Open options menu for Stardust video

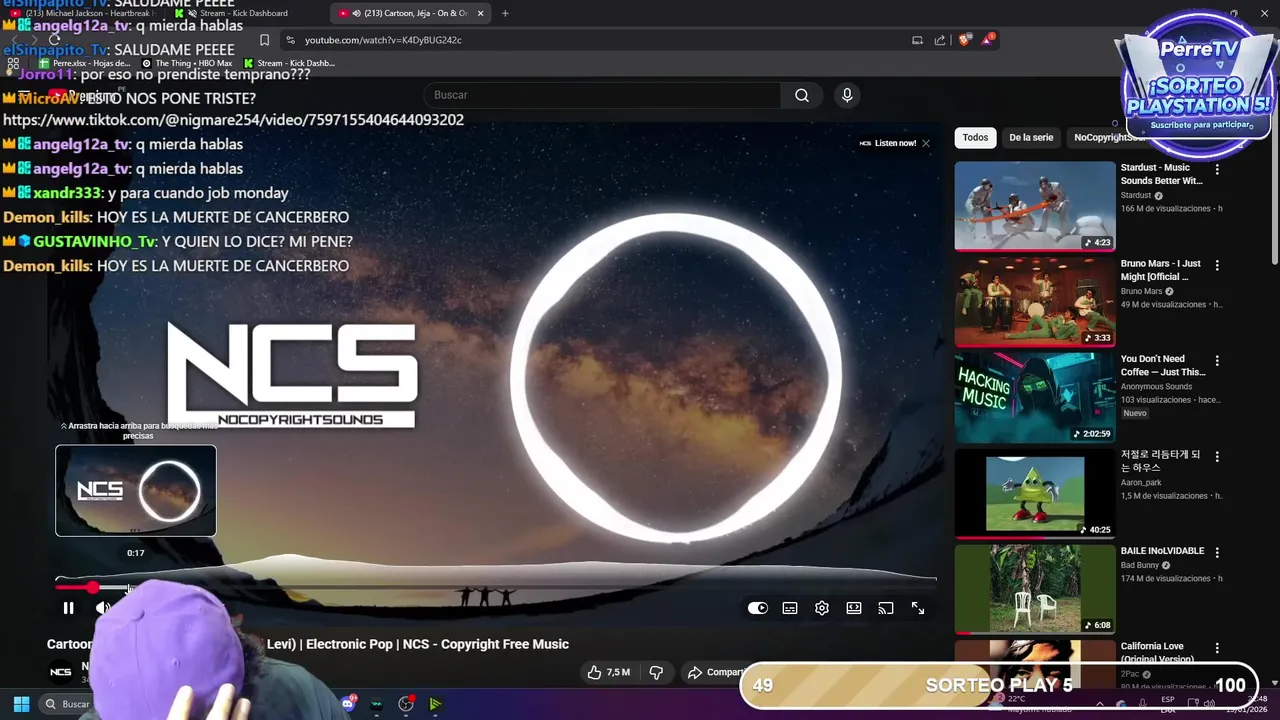point(1217,169)
